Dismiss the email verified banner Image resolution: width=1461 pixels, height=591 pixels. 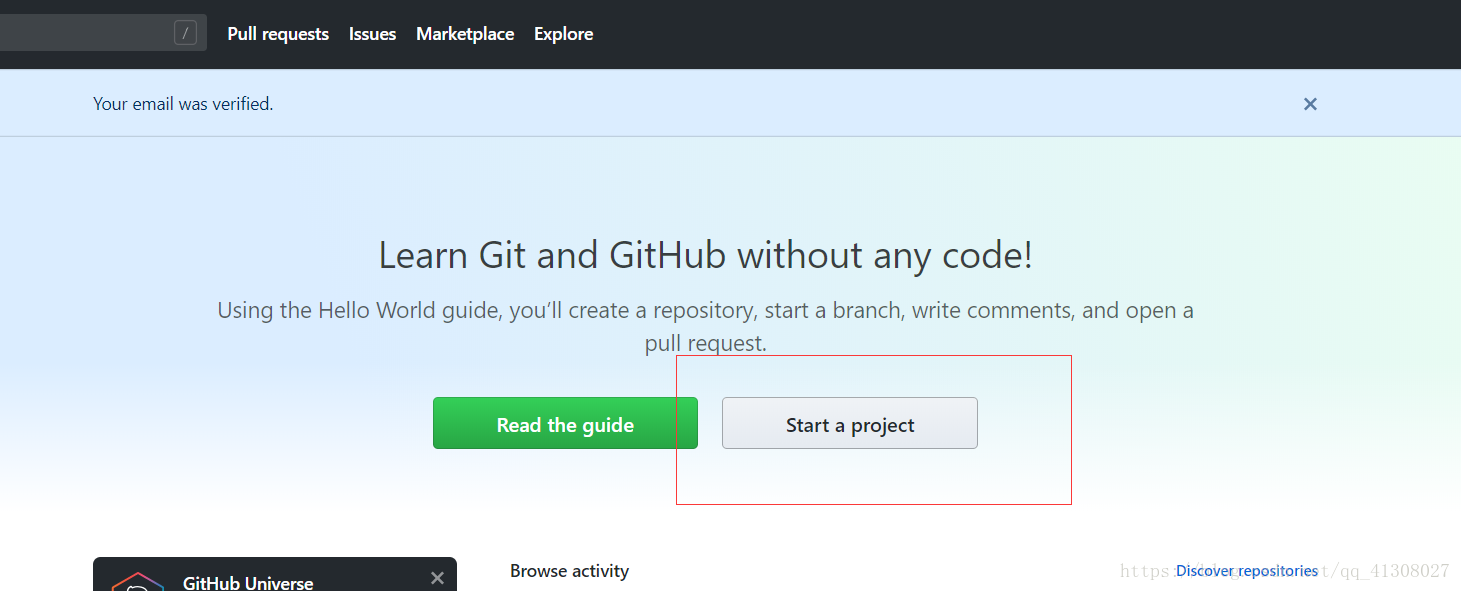pos(1310,104)
